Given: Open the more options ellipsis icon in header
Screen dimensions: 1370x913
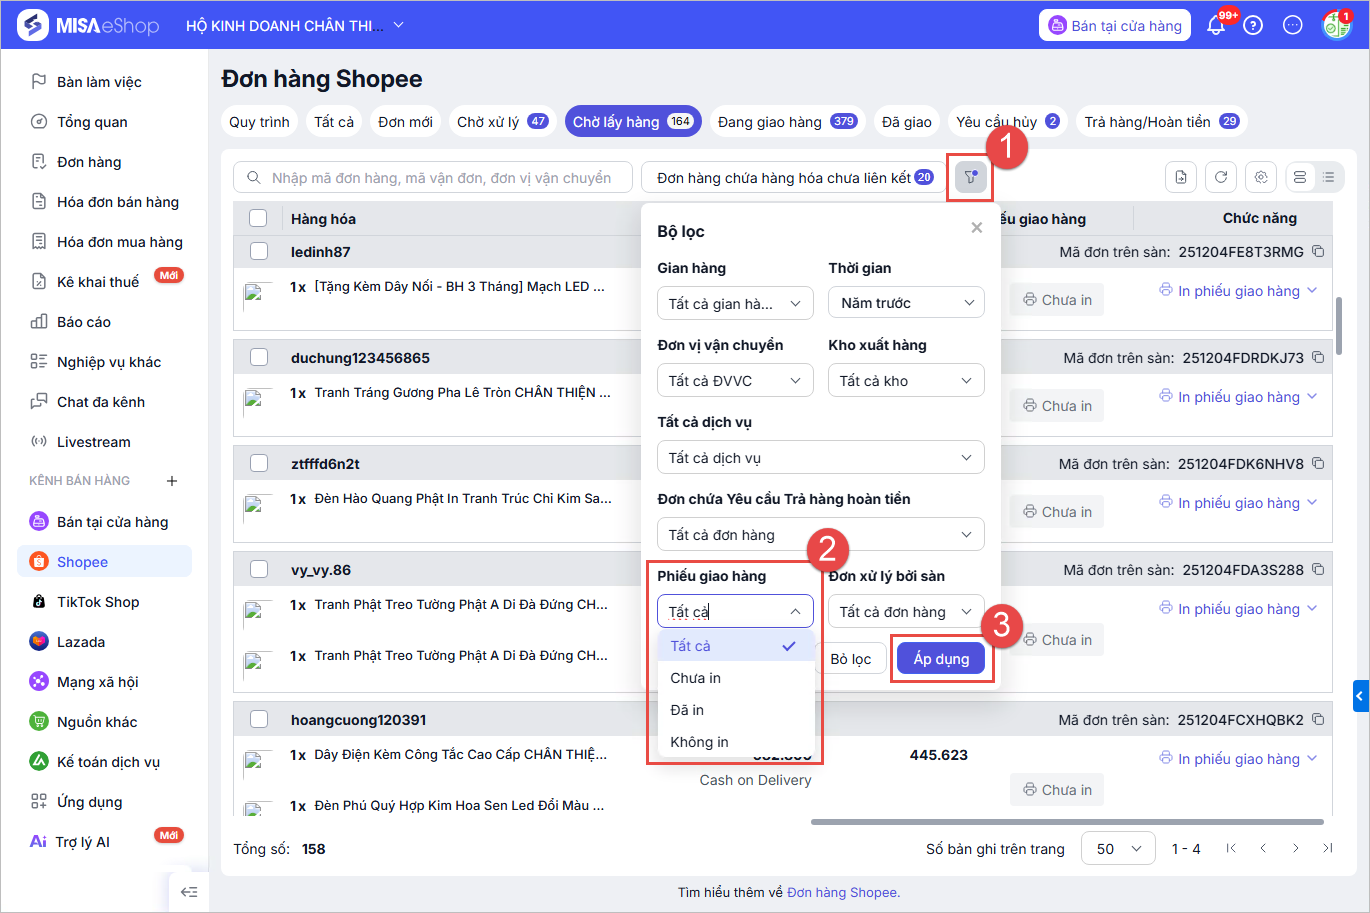Looking at the screenshot, I should pyautogui.click(x=1293, y=26).
